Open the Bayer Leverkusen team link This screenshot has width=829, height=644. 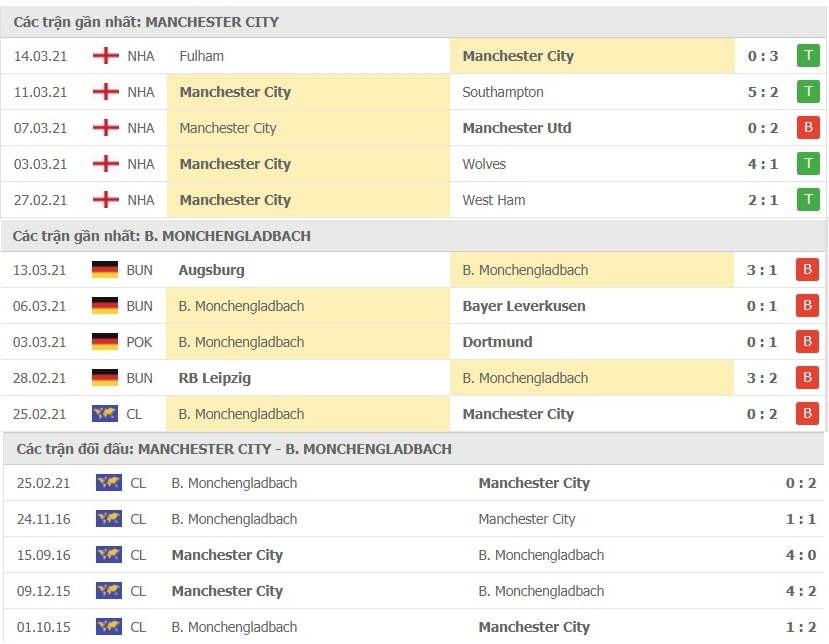524,306
